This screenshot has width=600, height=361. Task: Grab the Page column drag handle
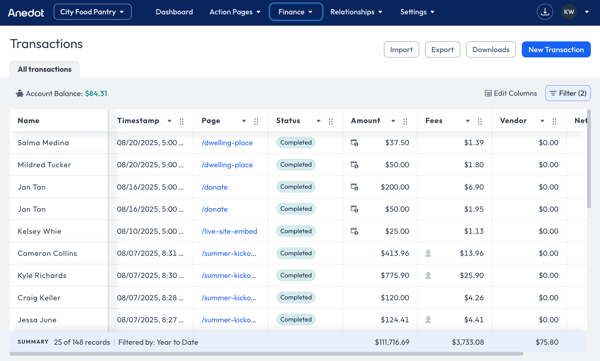point(256,121)
